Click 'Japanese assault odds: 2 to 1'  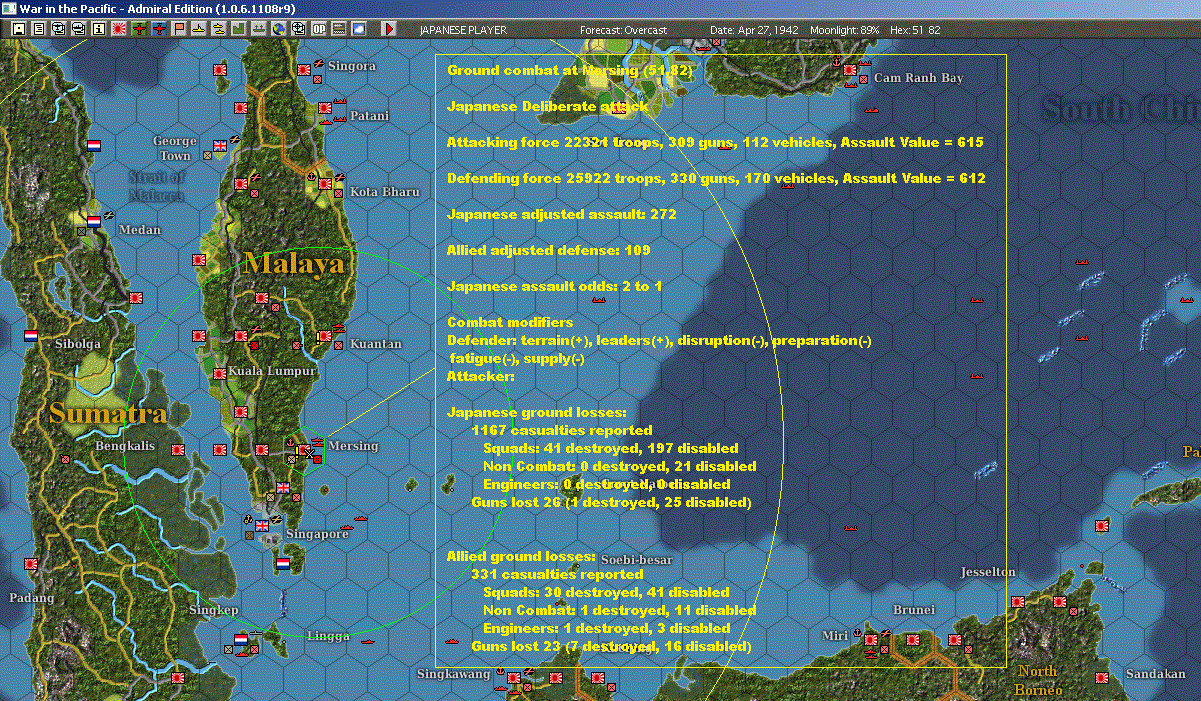coord(554,287)
